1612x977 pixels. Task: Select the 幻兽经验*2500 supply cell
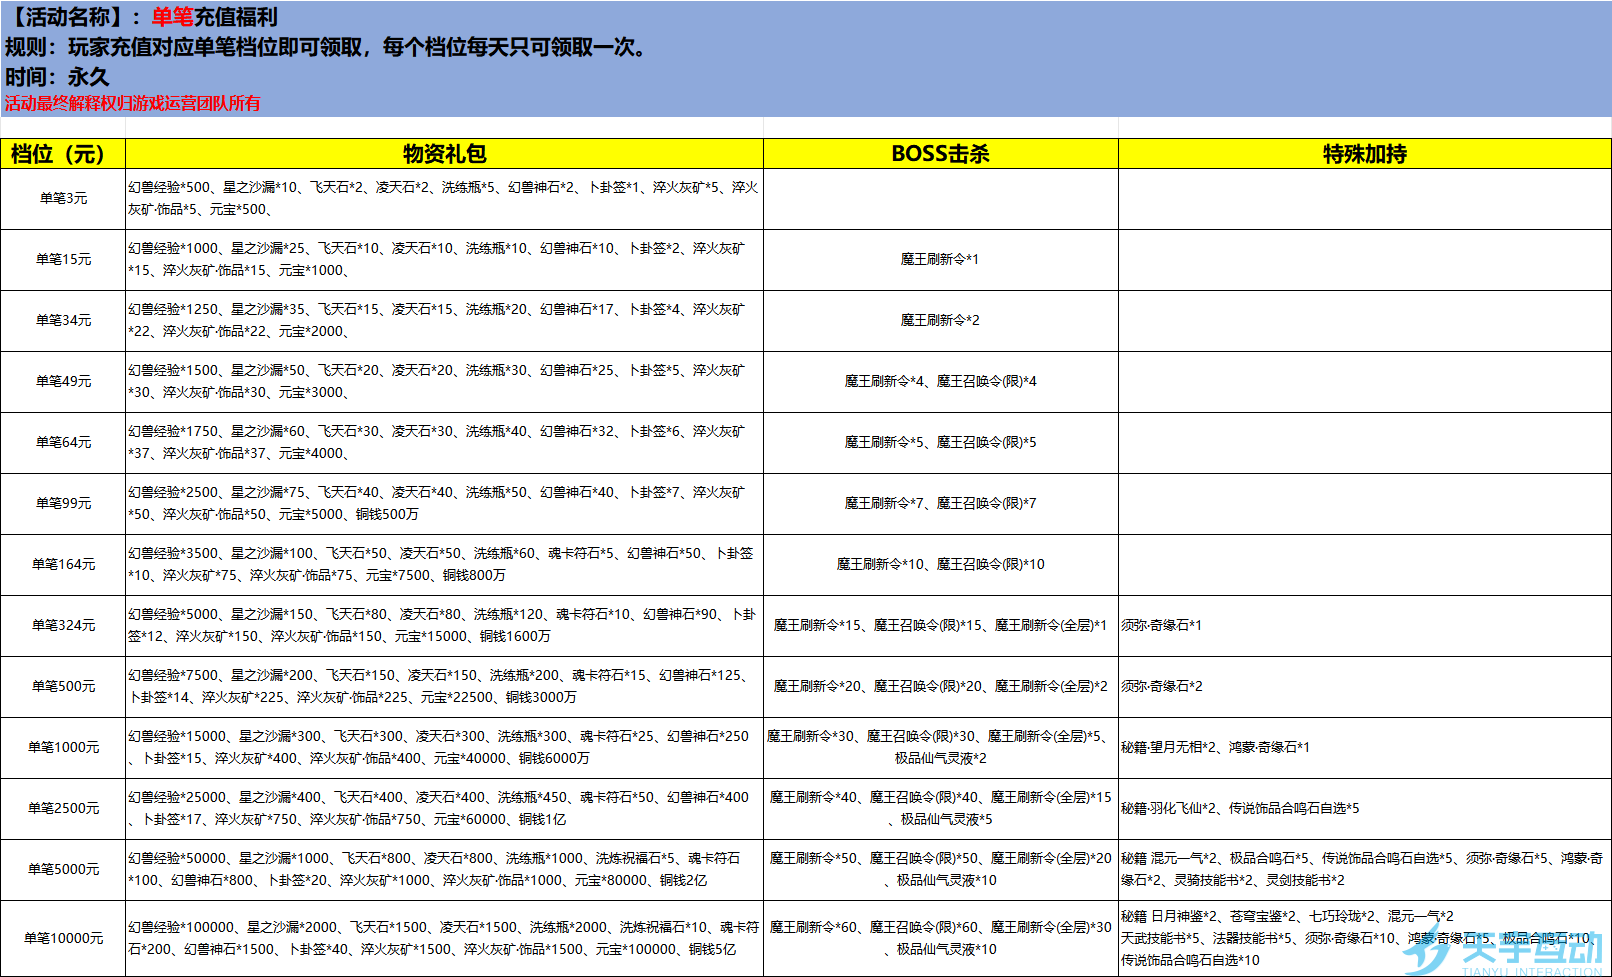click(x=444, y=504)
